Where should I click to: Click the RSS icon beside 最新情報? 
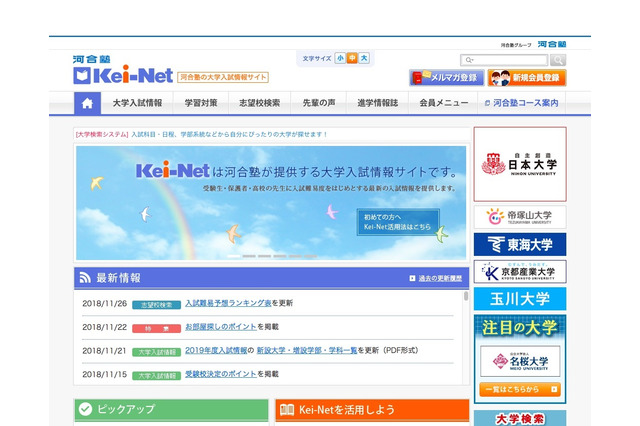tap(85, 278)
